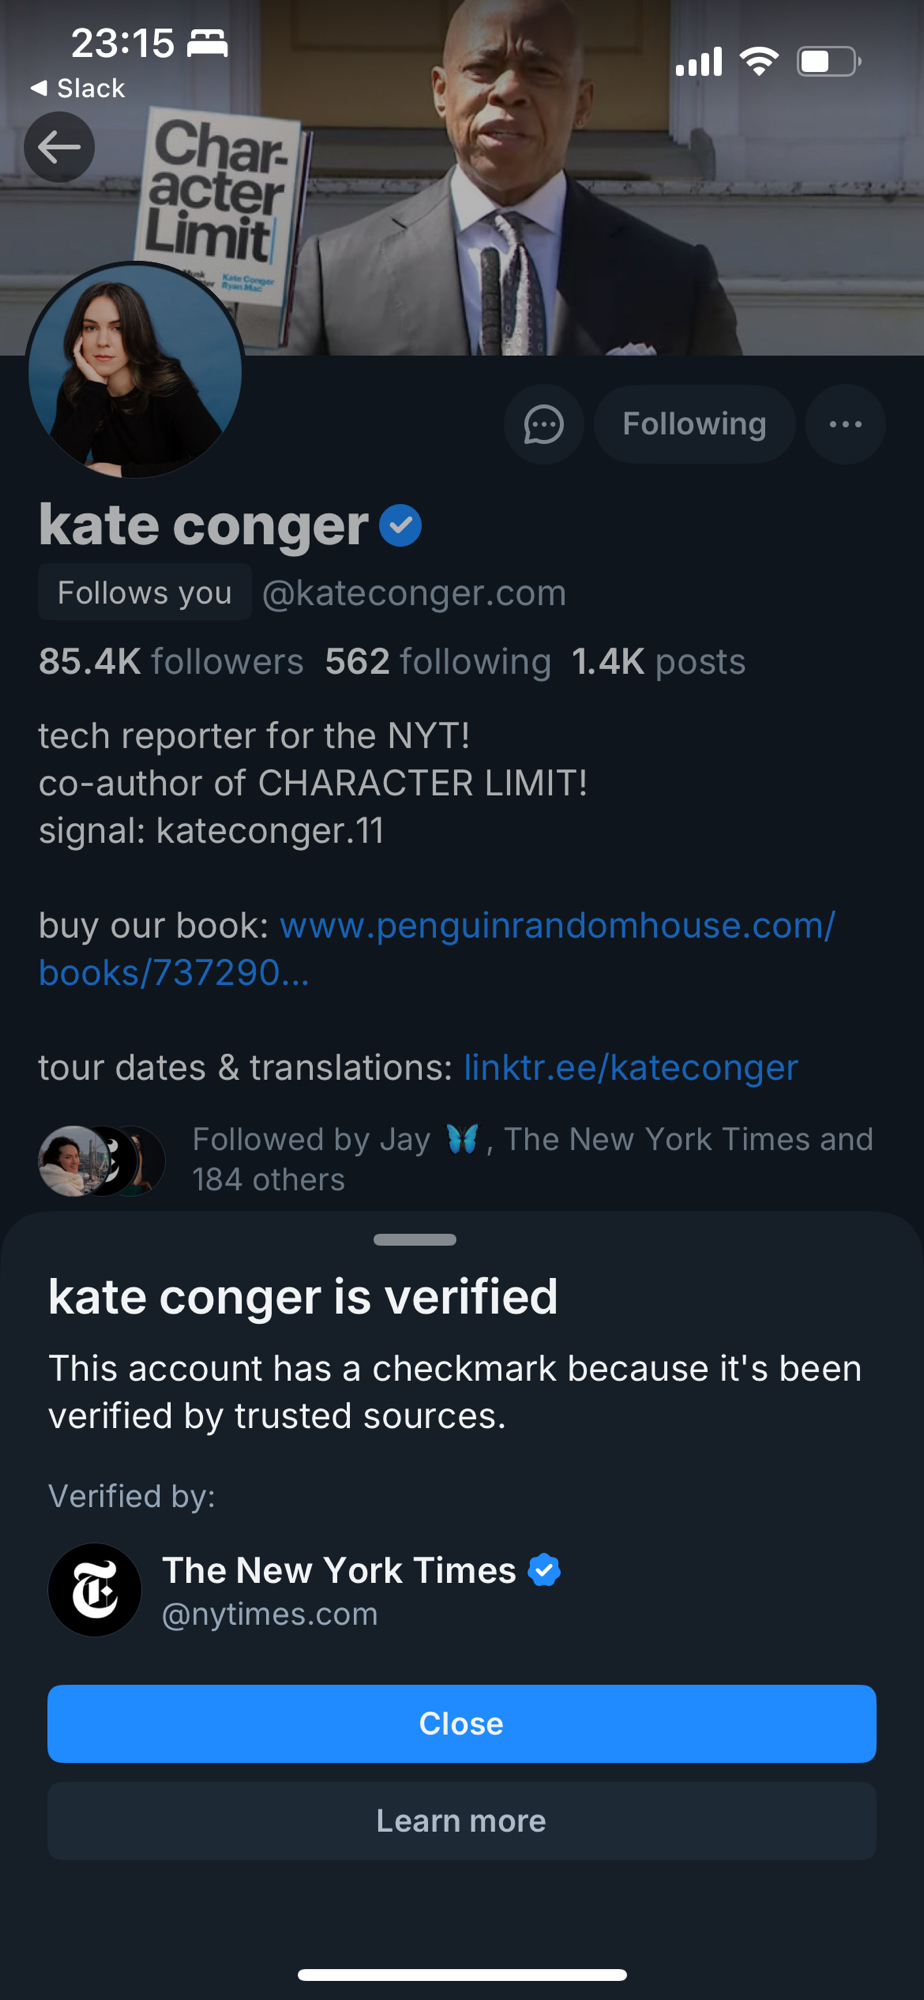This screenshot has width=924, height=2000.
Task: Open The New York Times verifier logo
Action: (x=95, y=1590)
